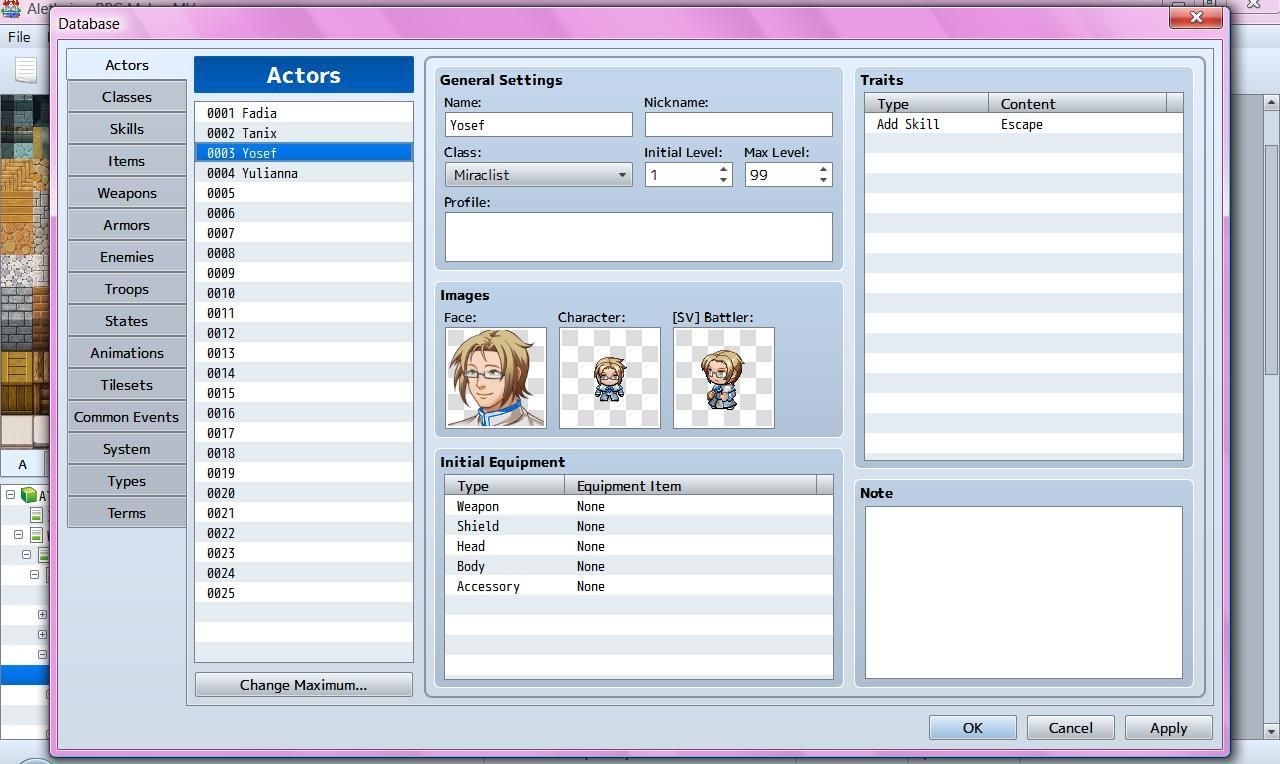
Task: Open the Class dropdown showing Miraclist
Action: [538, 175]
